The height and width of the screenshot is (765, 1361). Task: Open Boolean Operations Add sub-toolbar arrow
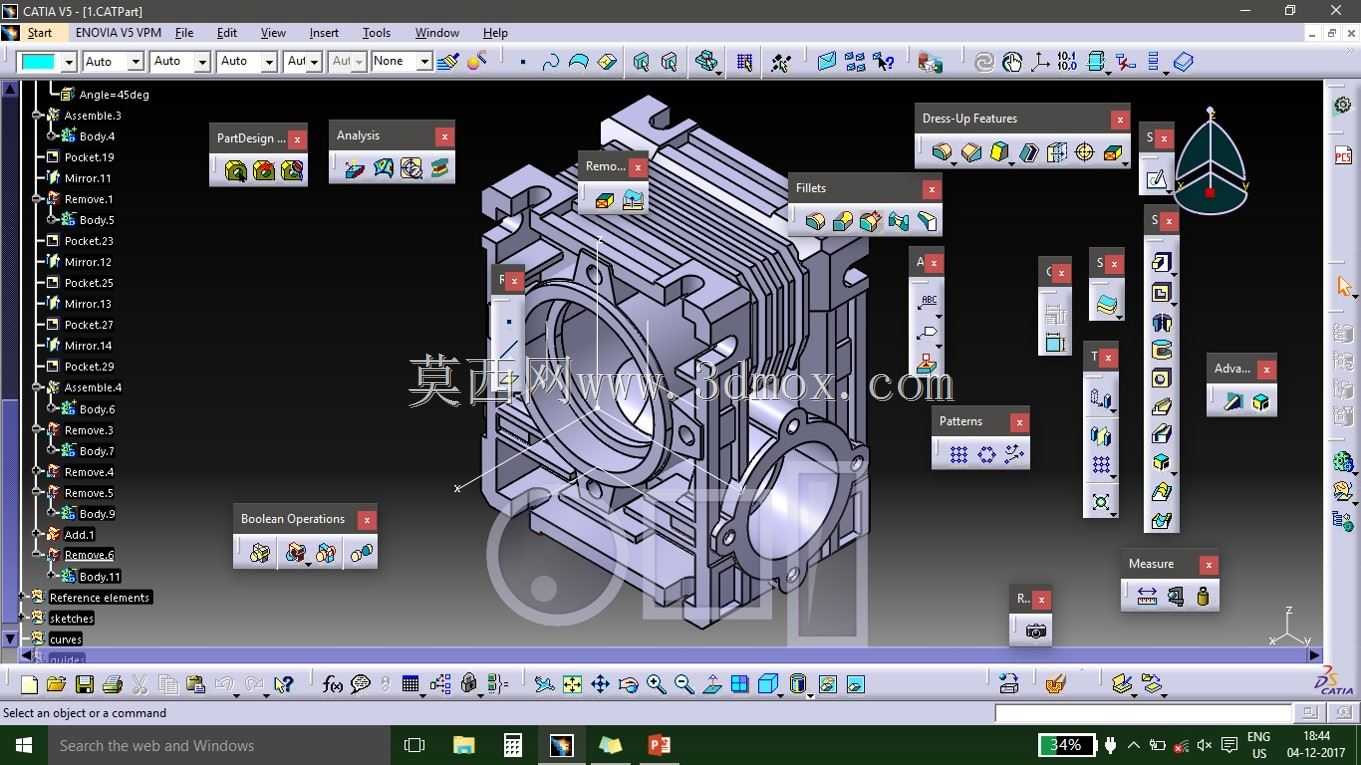pos(309,563)
